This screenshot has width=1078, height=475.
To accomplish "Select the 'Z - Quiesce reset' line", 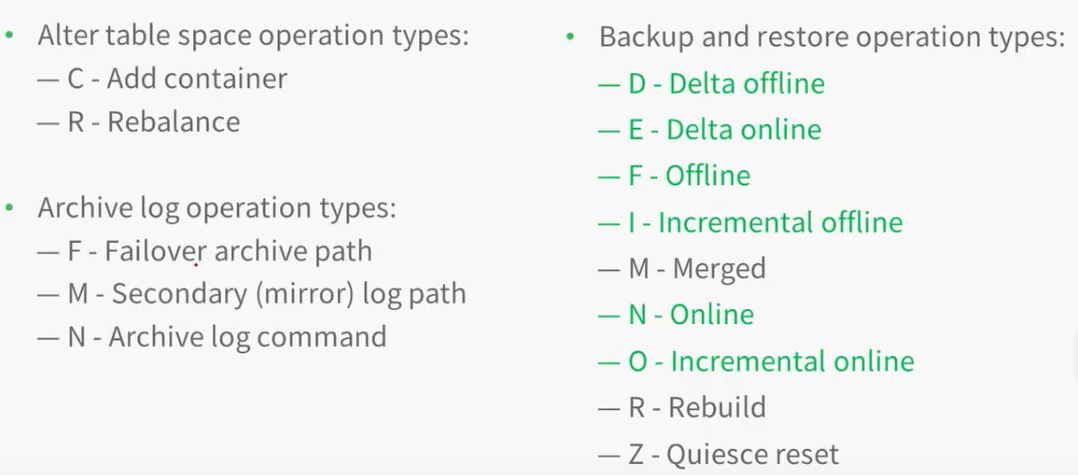I will click(x=718, y=454).
